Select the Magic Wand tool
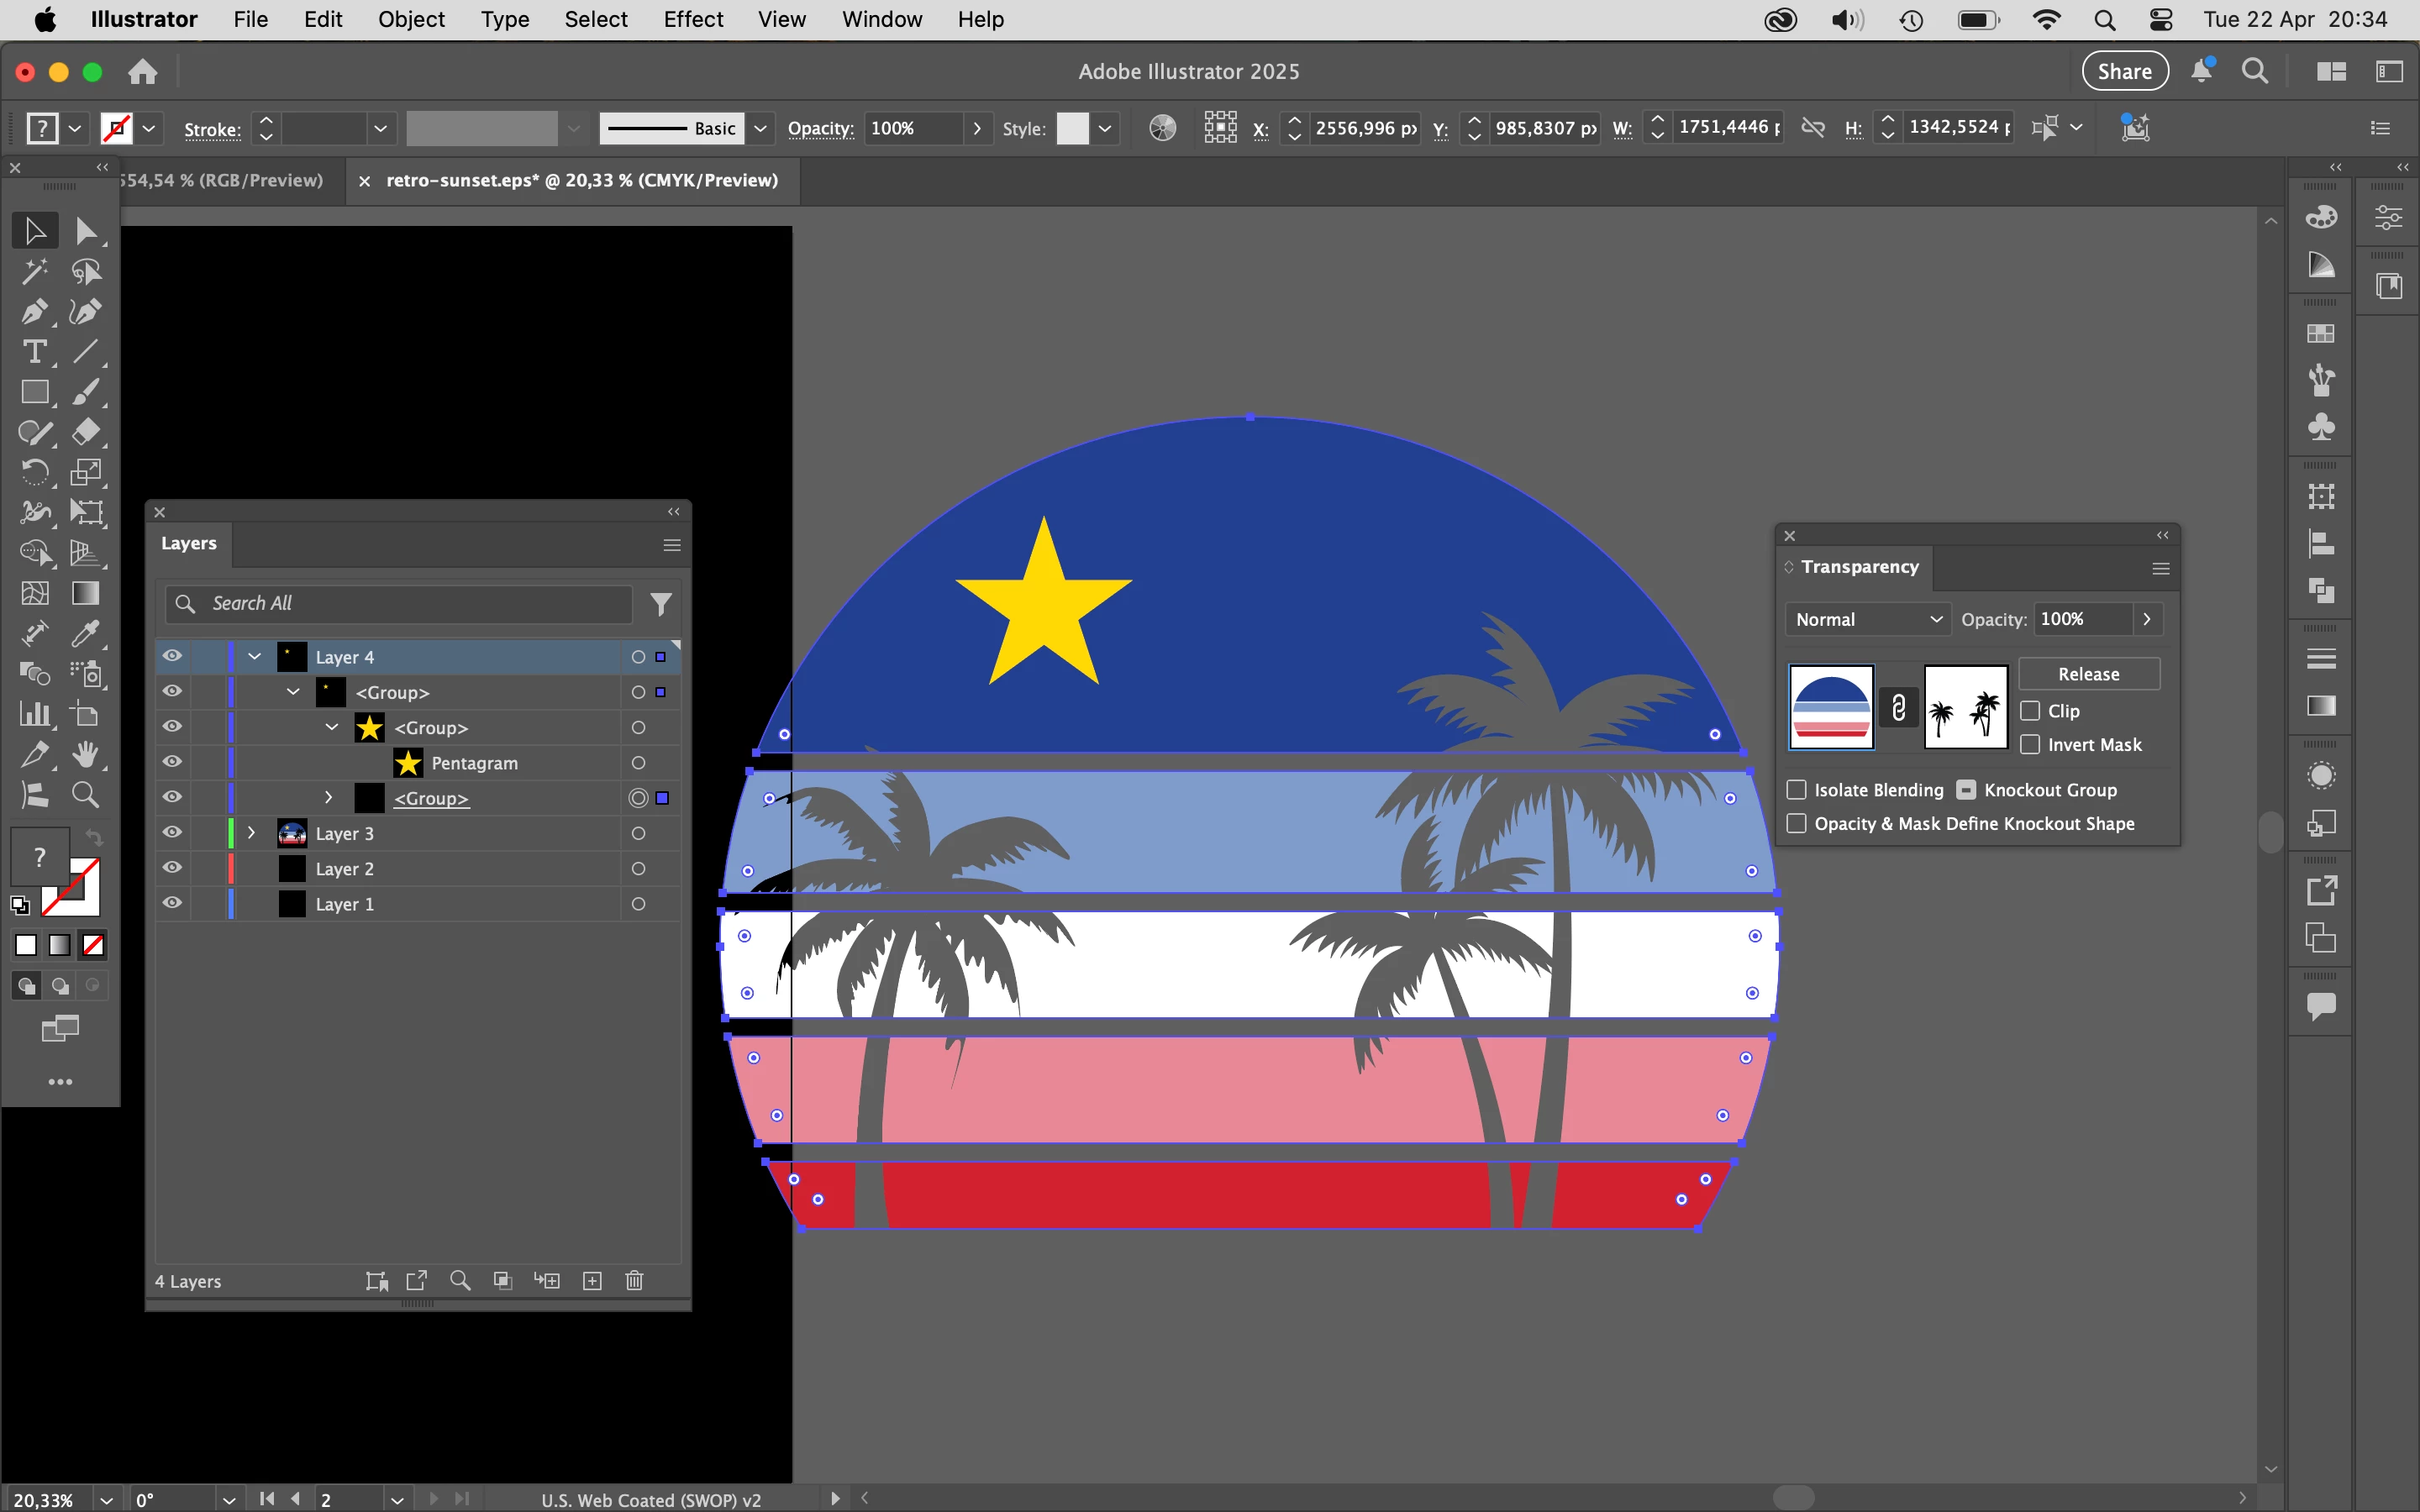This screenshot has width=2420, height=1512. (x=34, y=271)
